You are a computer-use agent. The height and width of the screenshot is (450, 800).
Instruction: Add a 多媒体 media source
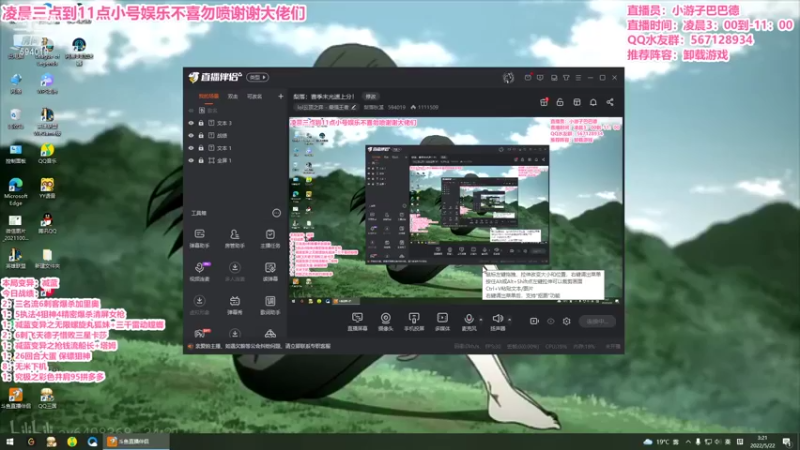point(442,322)
